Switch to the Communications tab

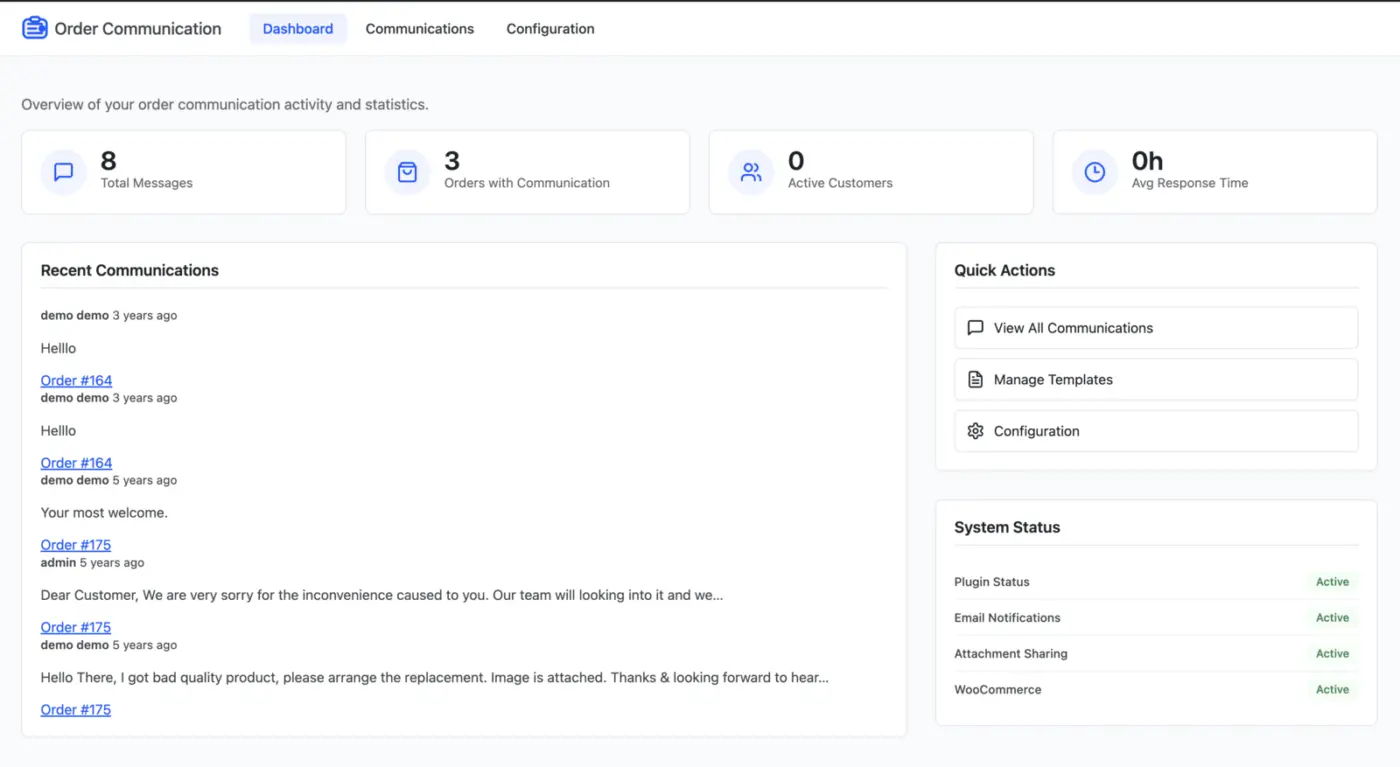[x=419, y=28]
